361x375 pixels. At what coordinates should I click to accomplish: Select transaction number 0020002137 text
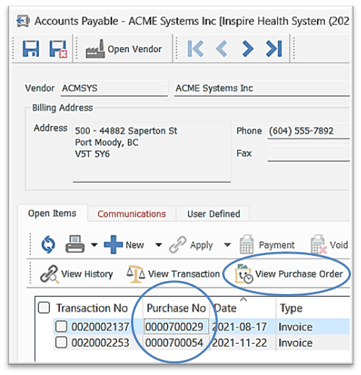100,327
